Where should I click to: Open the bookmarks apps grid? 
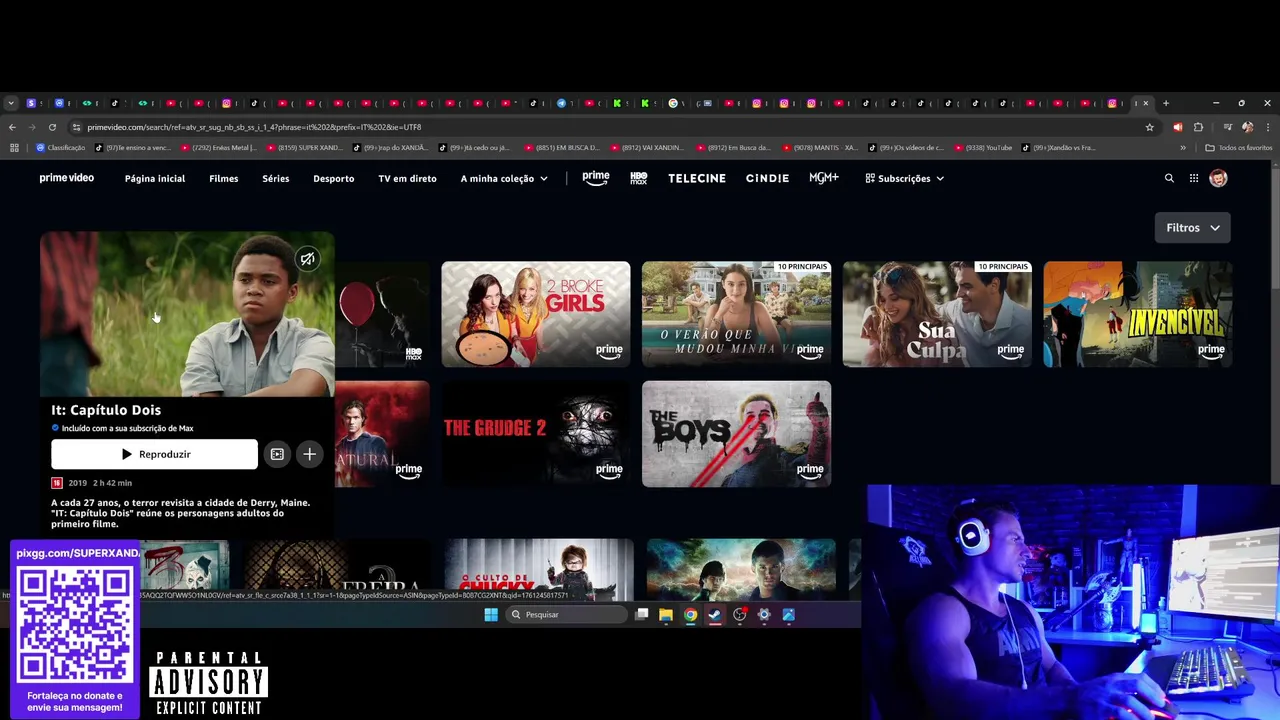pyautogui.click(x=14, y=148)
